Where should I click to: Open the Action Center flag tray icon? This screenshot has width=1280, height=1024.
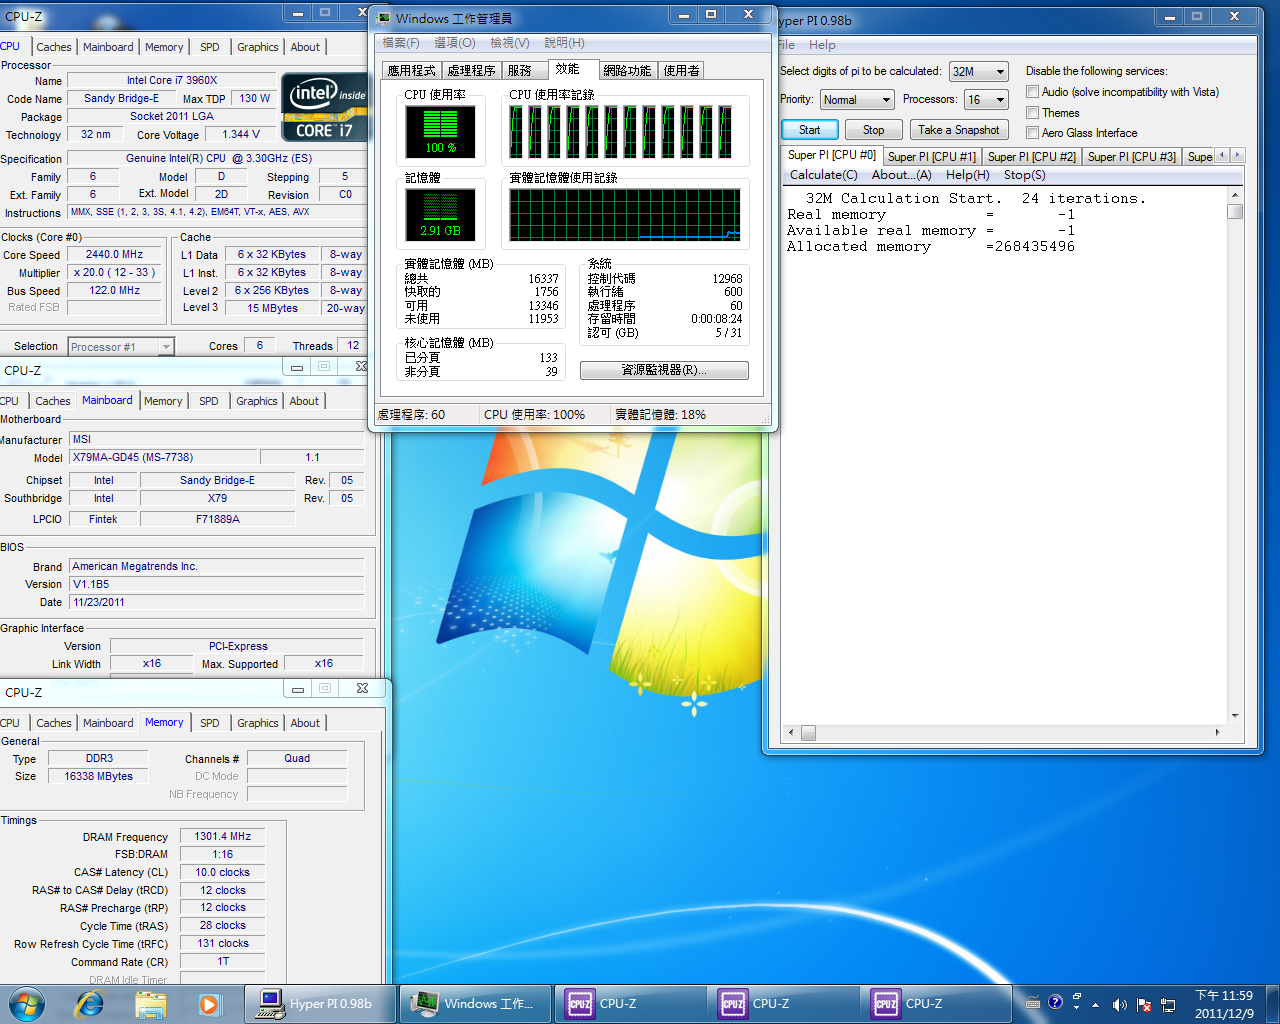coord(1144,1004)
